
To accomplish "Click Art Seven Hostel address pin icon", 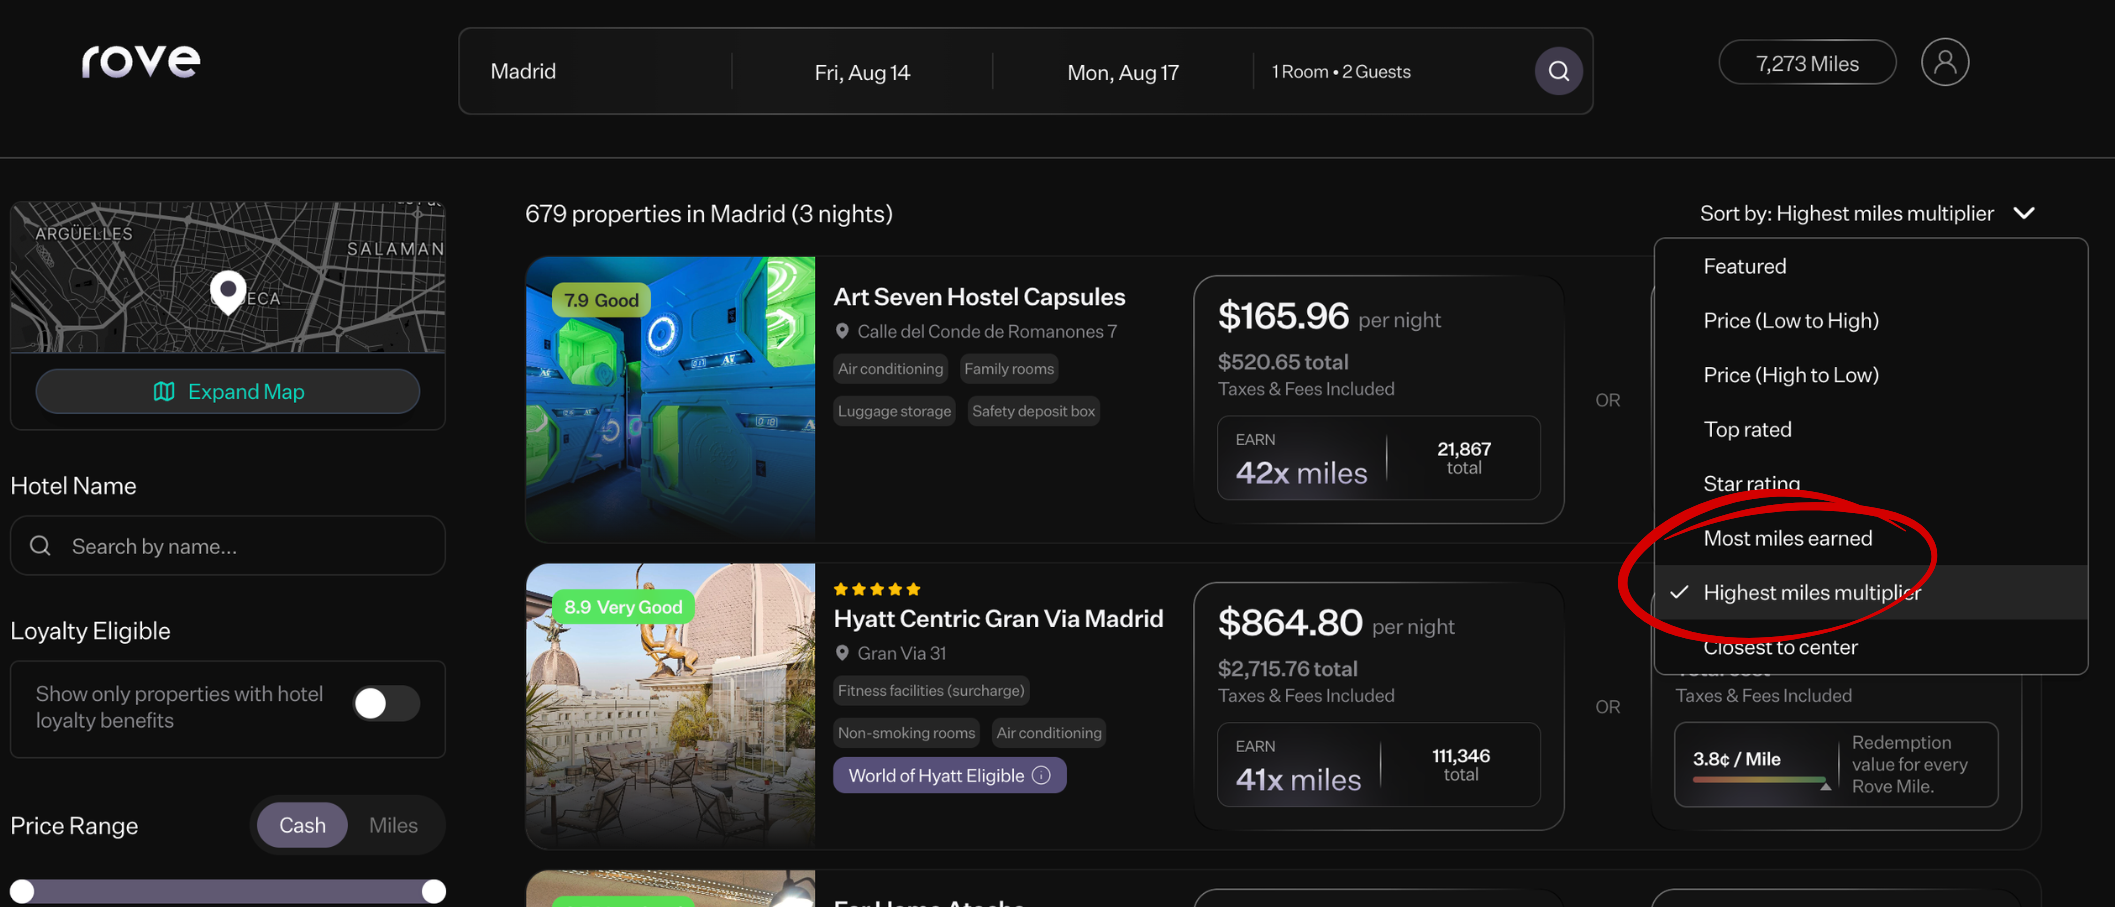I will pos(842,331).
